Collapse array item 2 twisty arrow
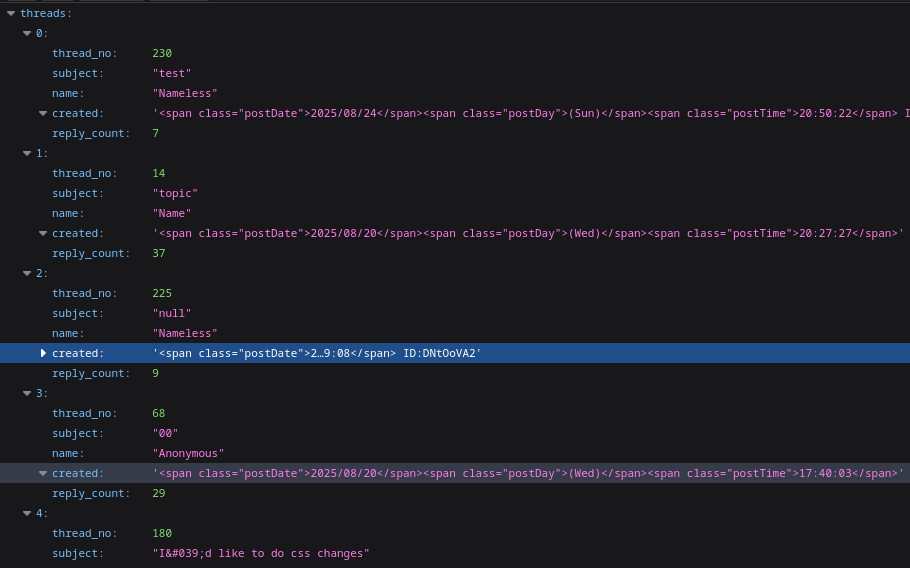The image size is (910, 568). click(27, 273)
